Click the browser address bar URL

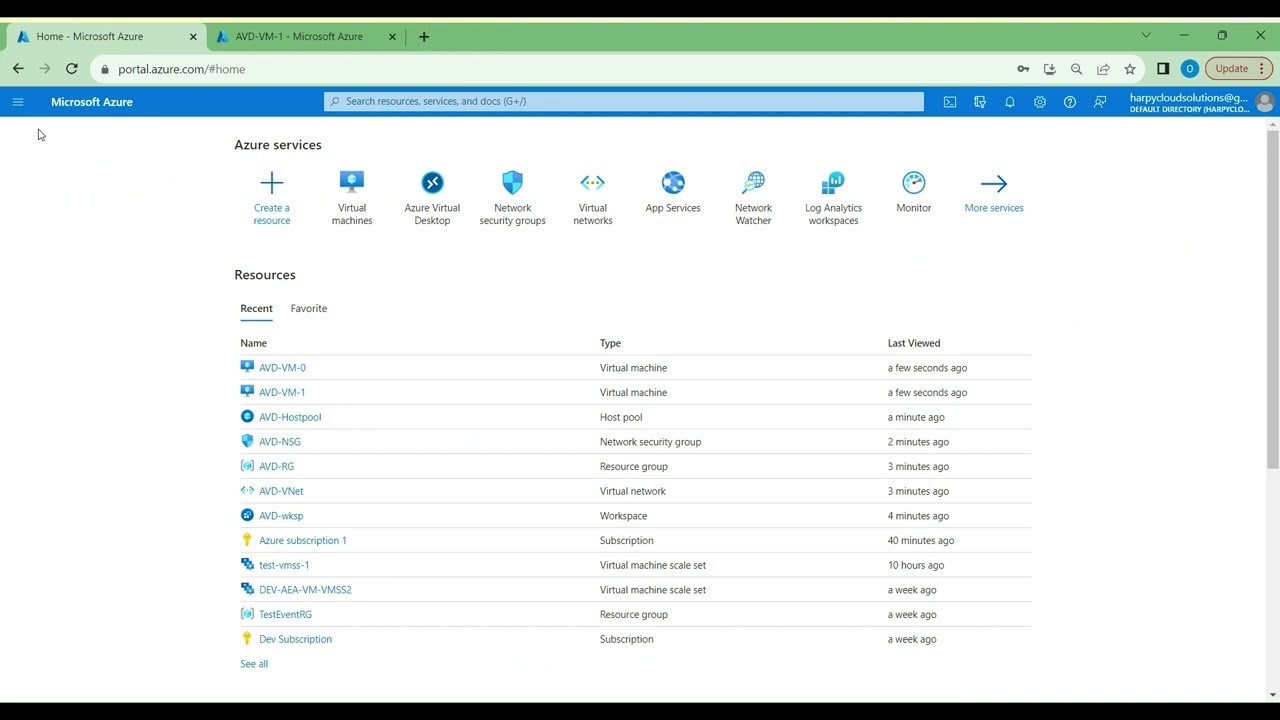[181, 69]
